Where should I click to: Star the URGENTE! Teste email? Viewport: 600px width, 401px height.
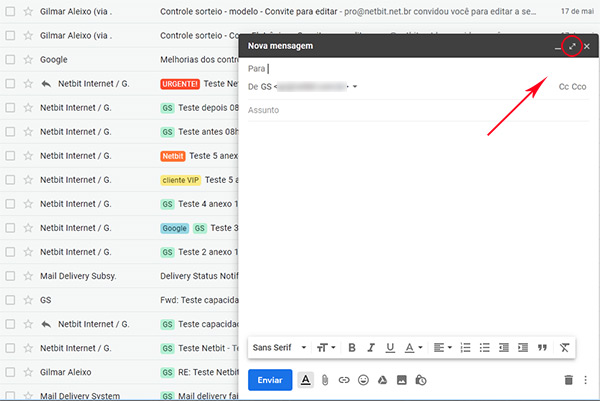click(x=28, y=84)
